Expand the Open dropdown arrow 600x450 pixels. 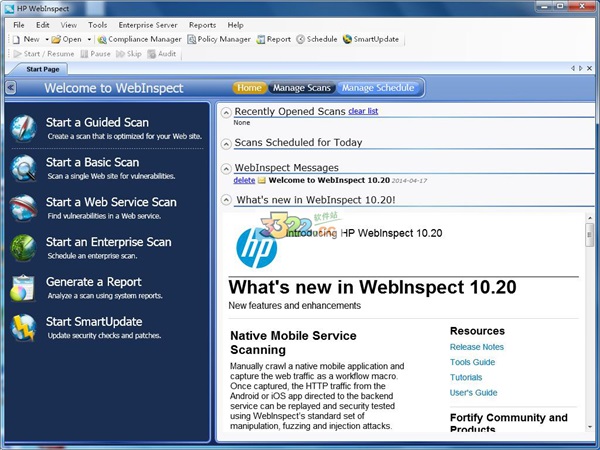[x=89, y=39]
